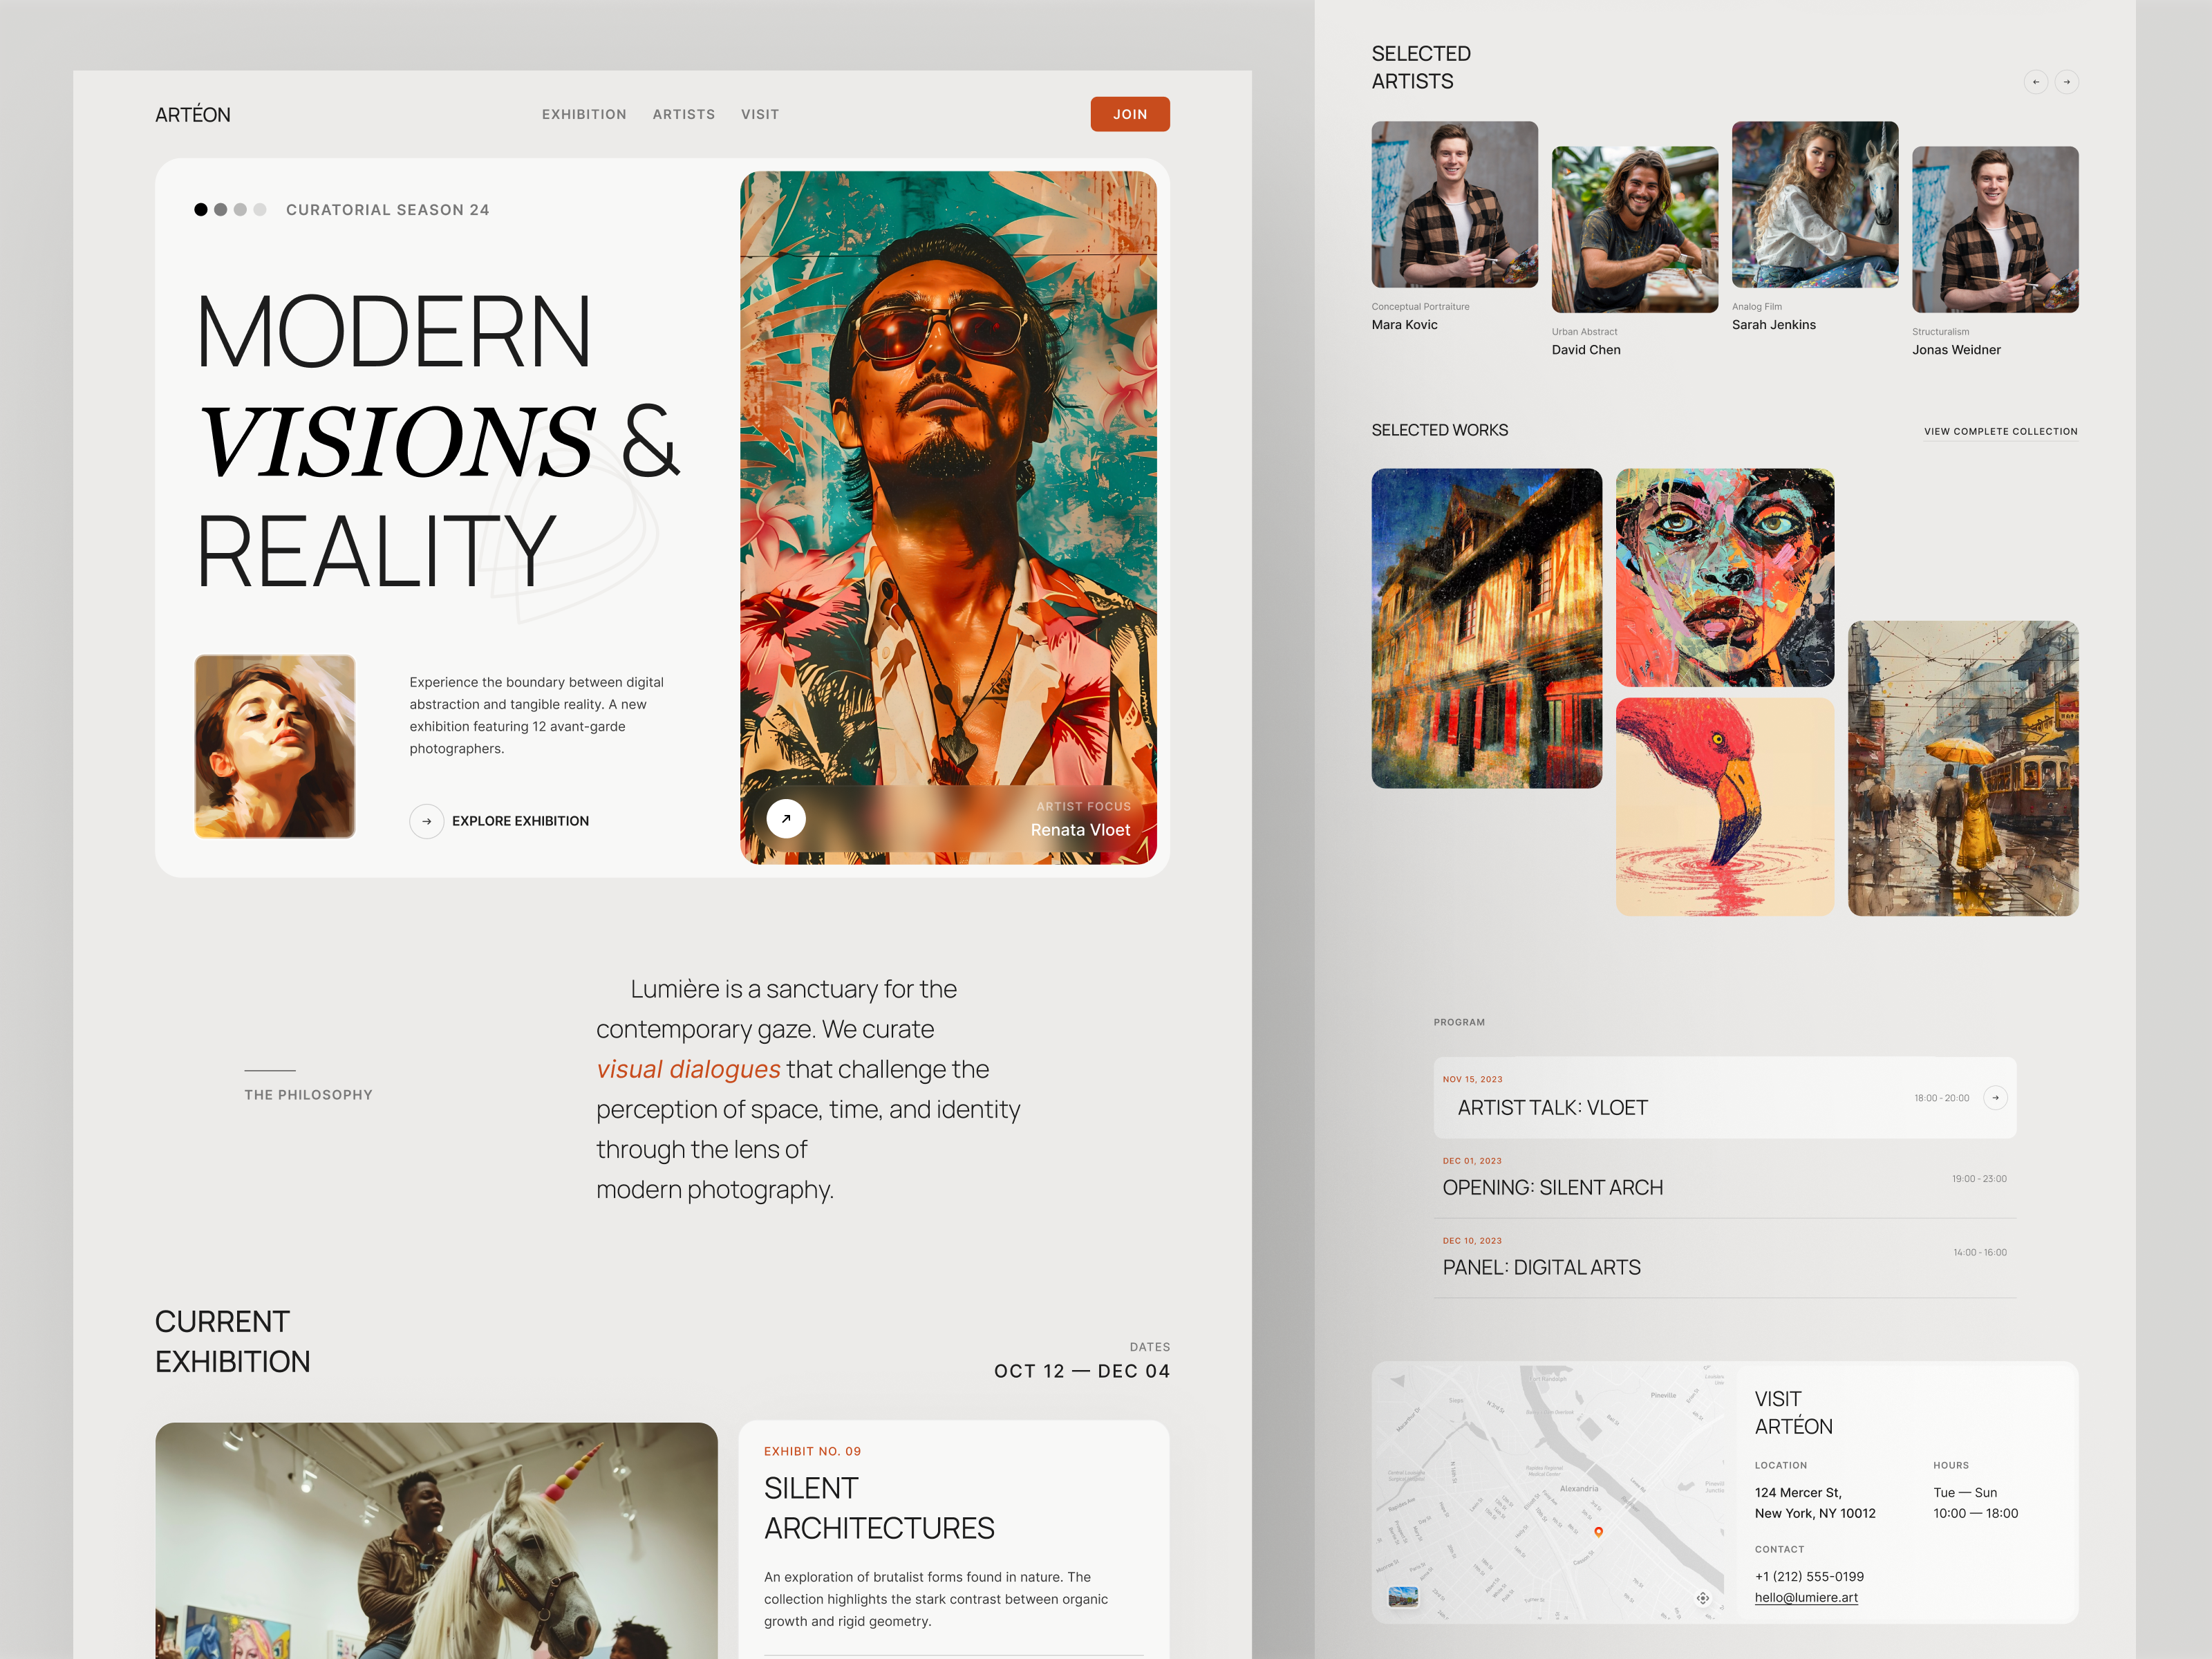Viewport: 2212px width, 1659px height.
Task: Click VIEW COMPLETE COLLECTION link
Action: tap(2001, 431)
